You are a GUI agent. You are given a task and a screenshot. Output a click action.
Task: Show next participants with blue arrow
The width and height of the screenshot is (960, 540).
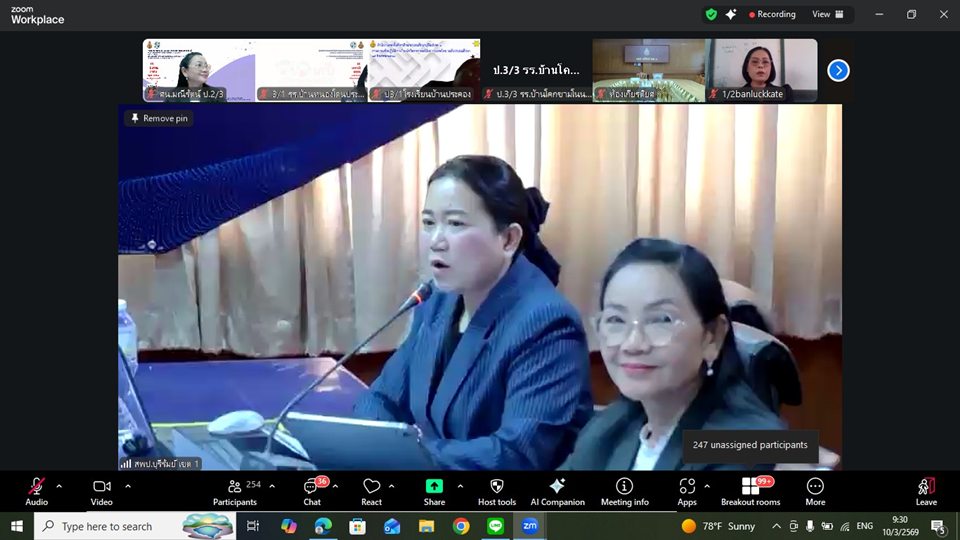pos(838,70)
